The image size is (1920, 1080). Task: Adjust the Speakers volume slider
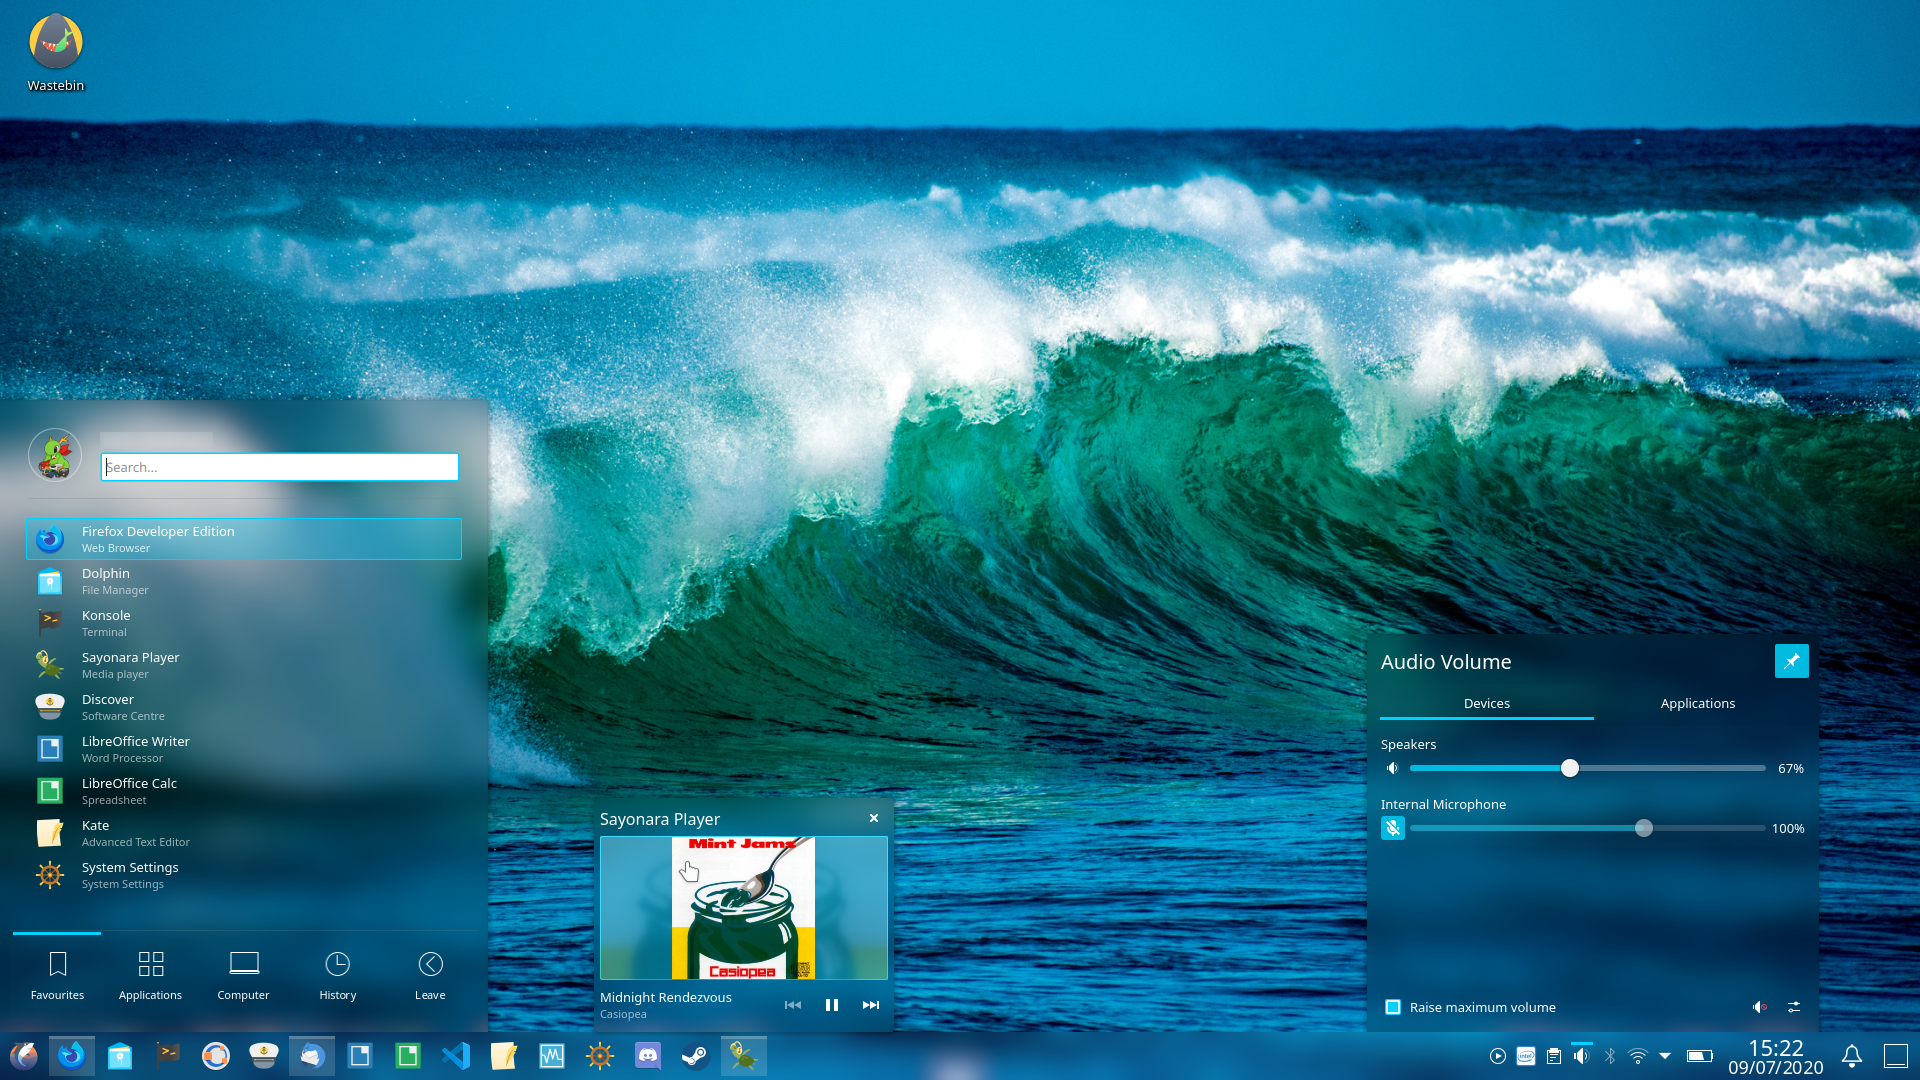(x=1588, y=768)
